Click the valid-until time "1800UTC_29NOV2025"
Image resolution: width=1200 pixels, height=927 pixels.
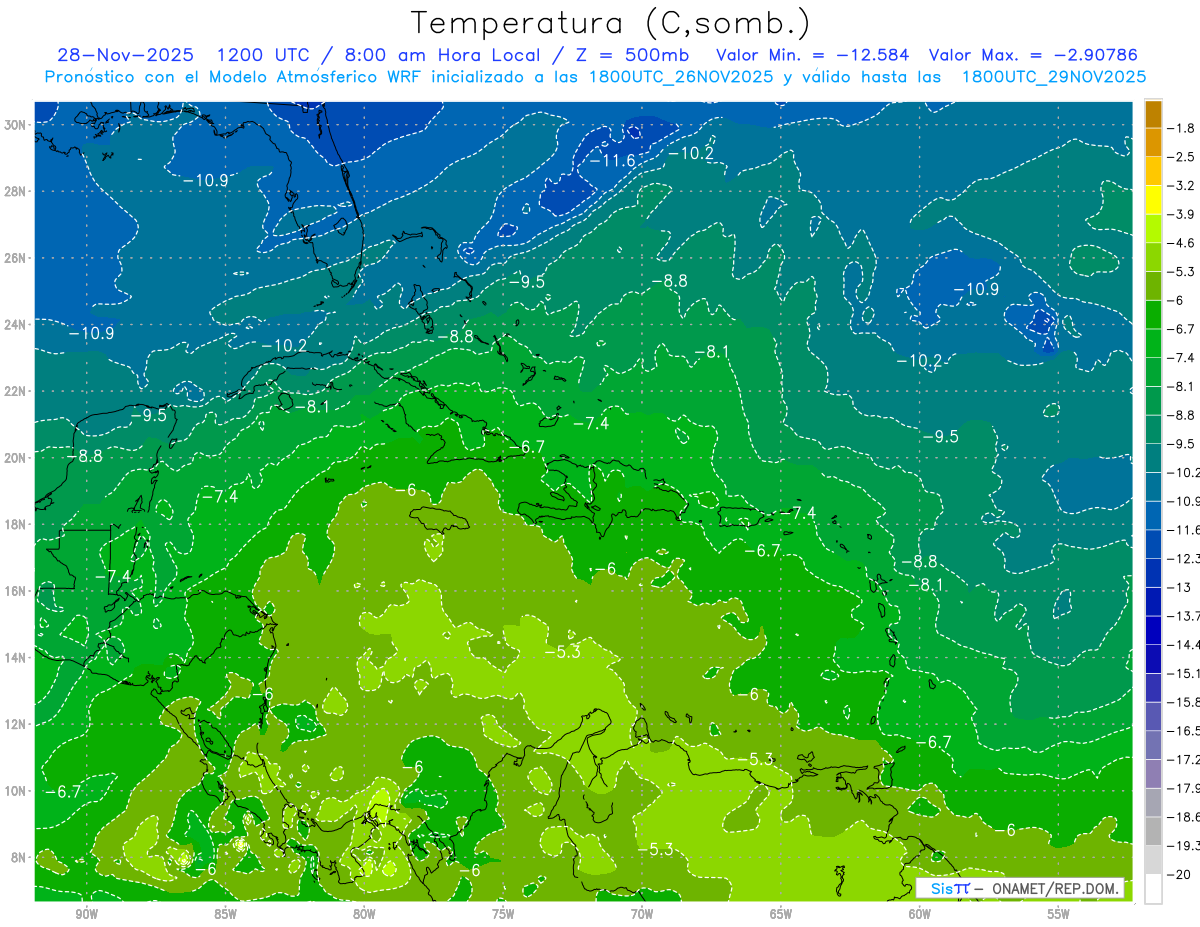pyautogui.click(x=1053, y=77)
